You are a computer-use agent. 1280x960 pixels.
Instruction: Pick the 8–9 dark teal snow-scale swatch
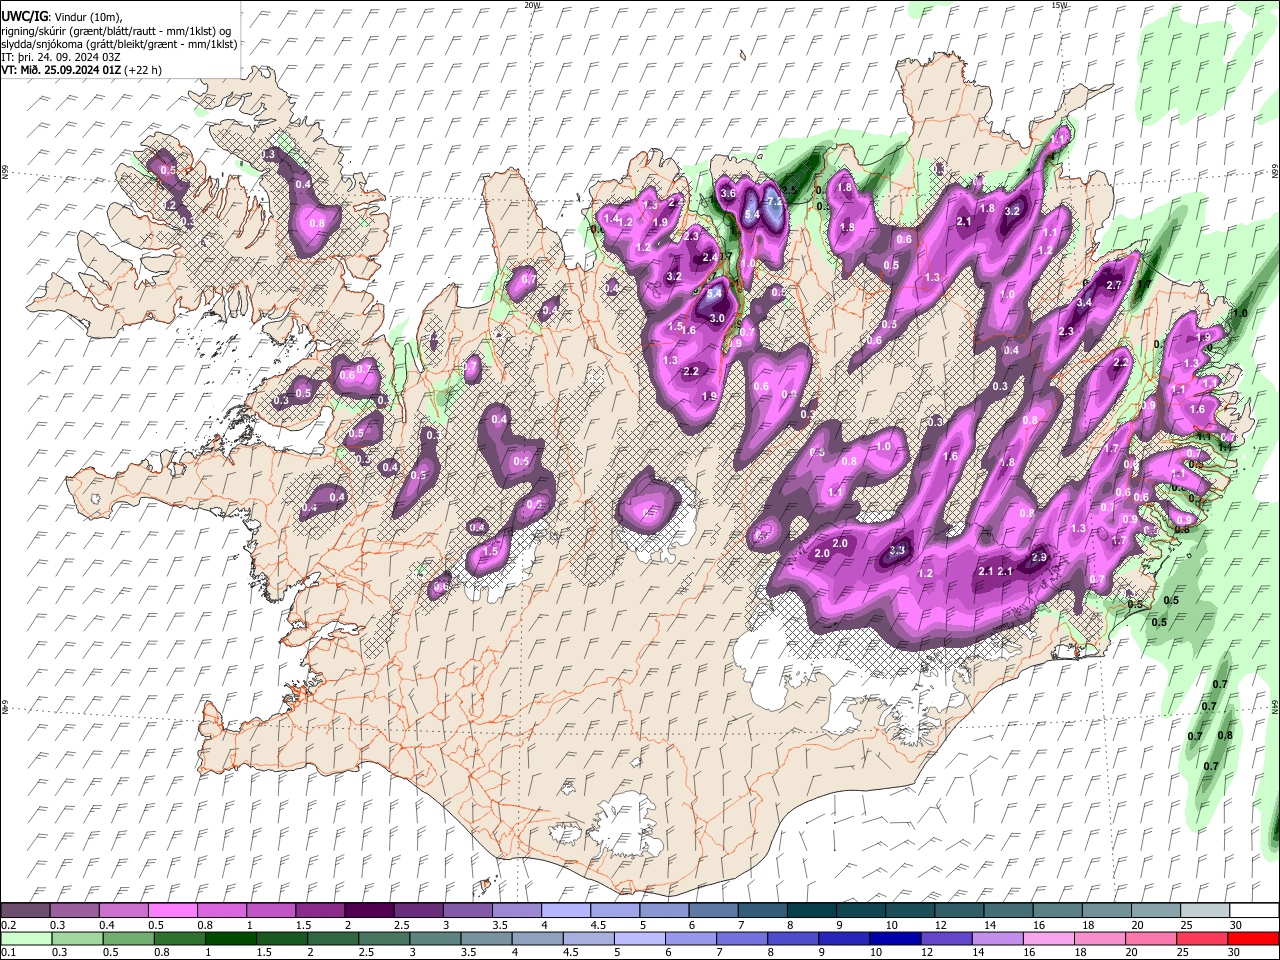pyautogui.click(x=812, y=911)
